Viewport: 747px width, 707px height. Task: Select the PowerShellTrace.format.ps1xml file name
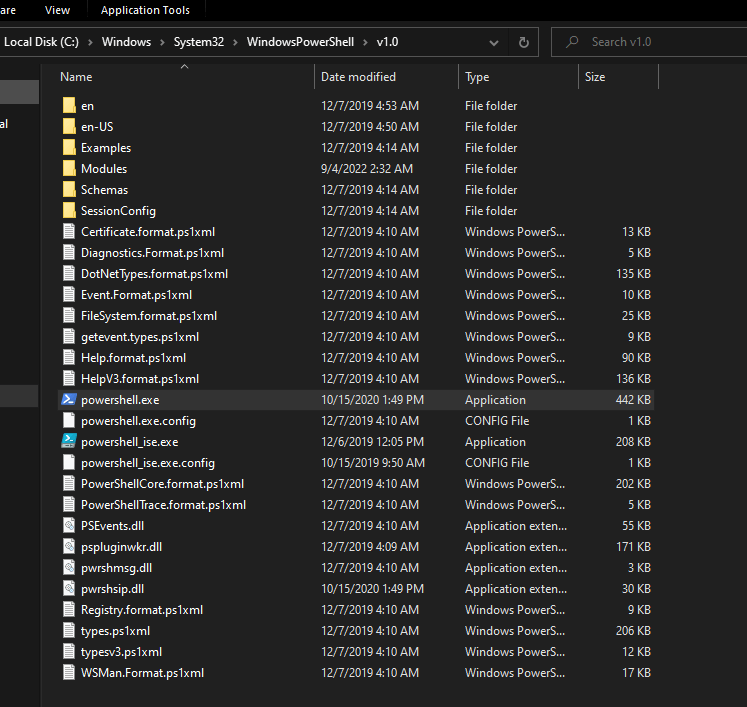[x=163, y=505]
